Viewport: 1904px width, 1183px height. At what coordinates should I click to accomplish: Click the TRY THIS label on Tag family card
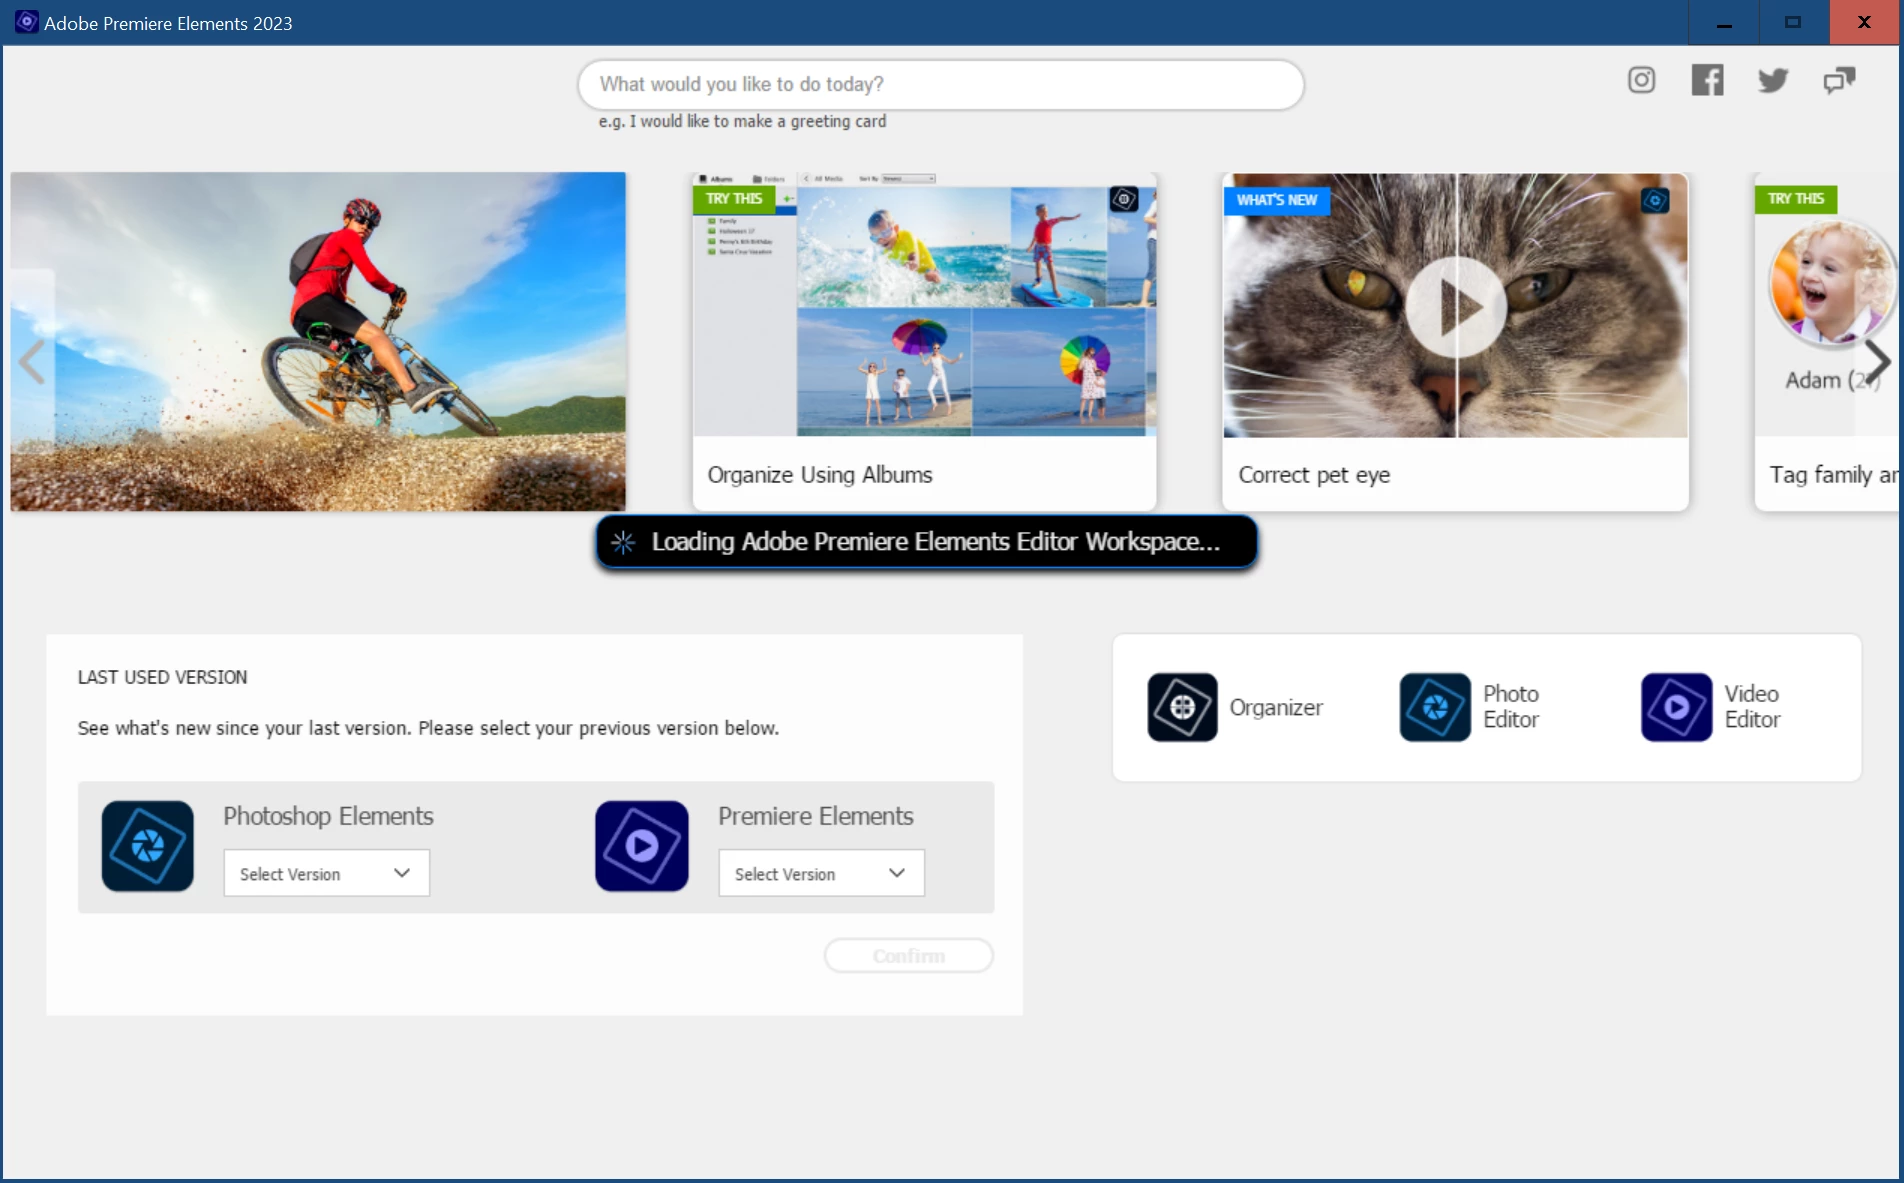point(1796,198)
